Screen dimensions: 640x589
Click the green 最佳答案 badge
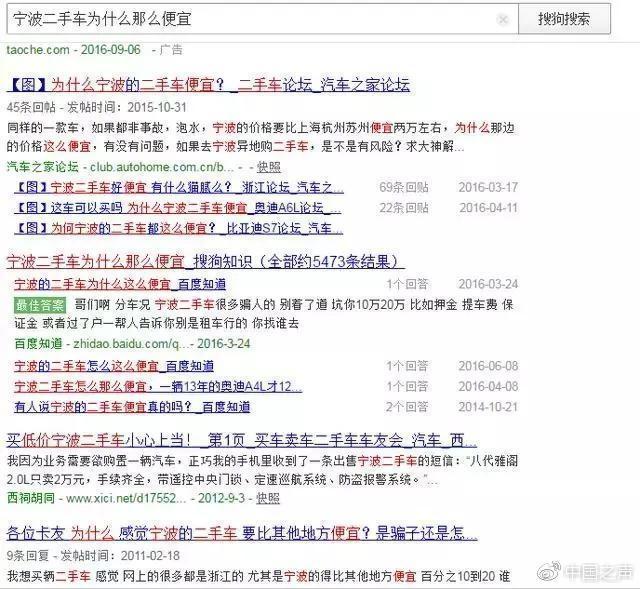[x=40, y=305]
